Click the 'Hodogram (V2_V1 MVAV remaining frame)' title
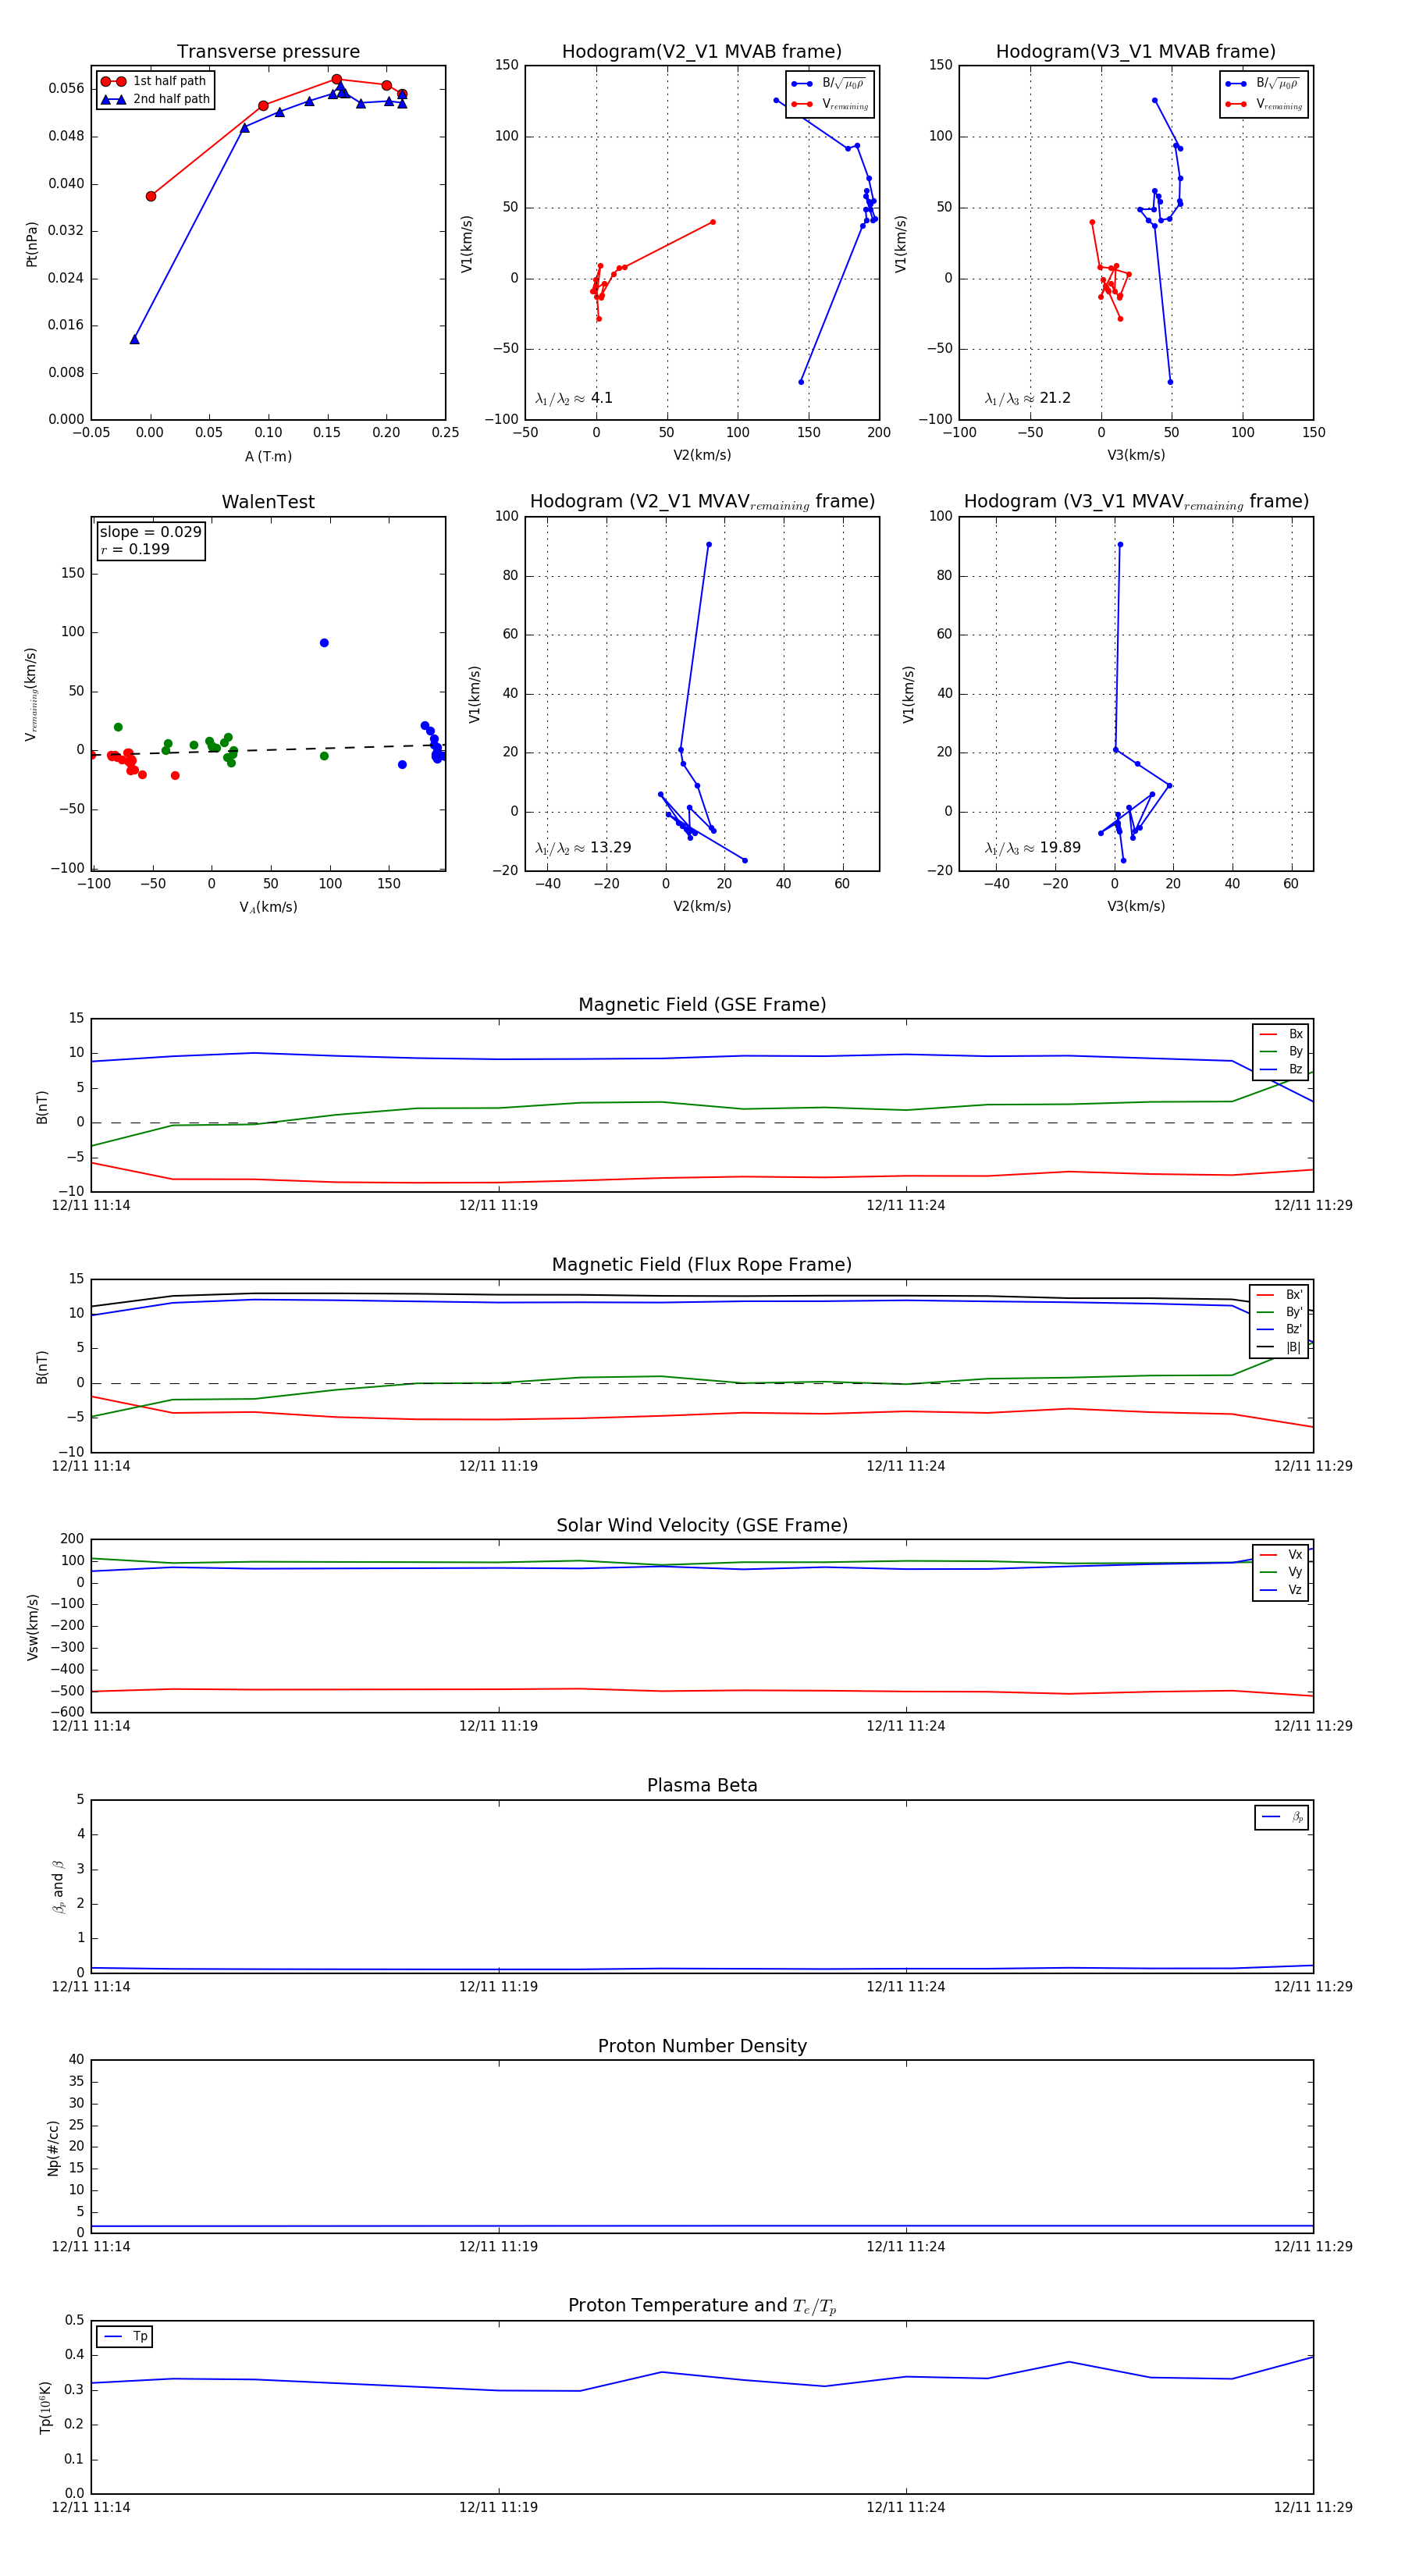The width and height of the screenshot is (1405, 2576). [702, 502]
